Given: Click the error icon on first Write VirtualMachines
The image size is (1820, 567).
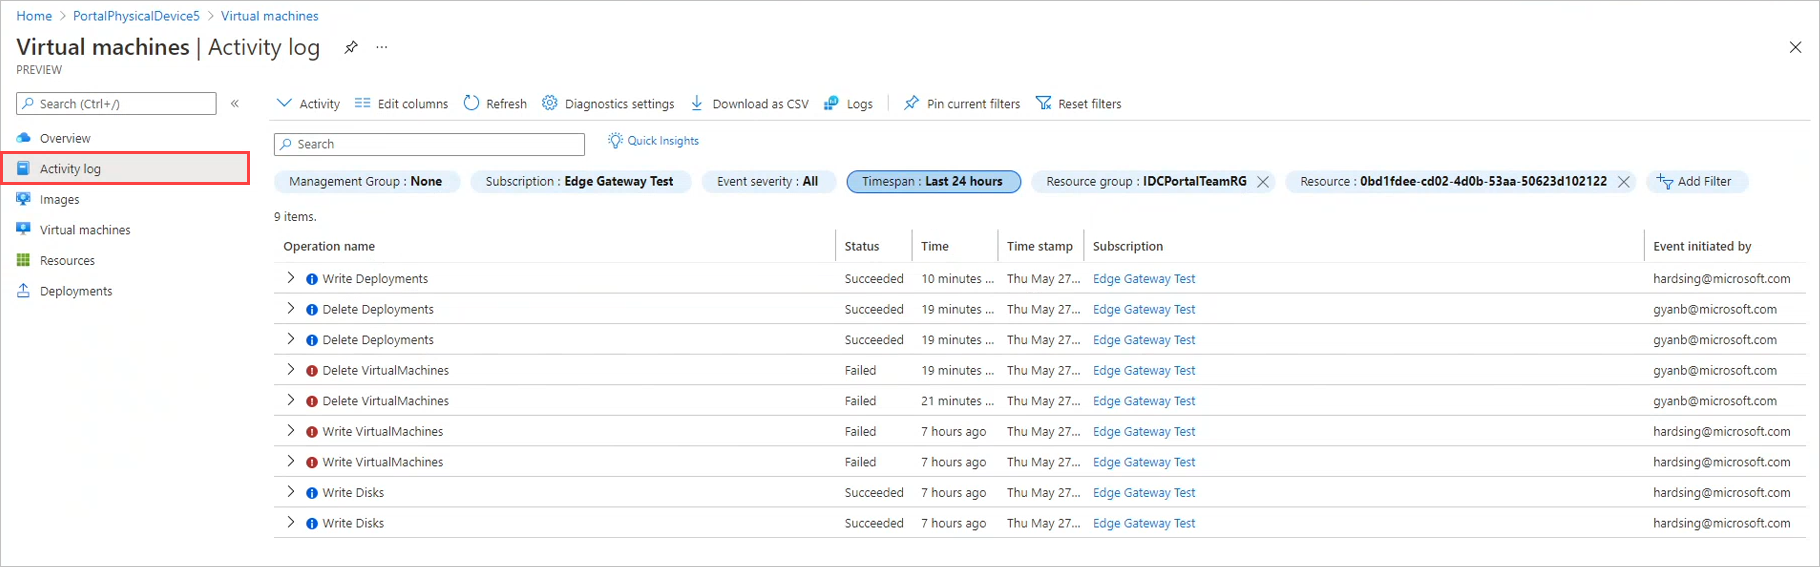Looking at the screenshot, I should [x=312, y=432].
